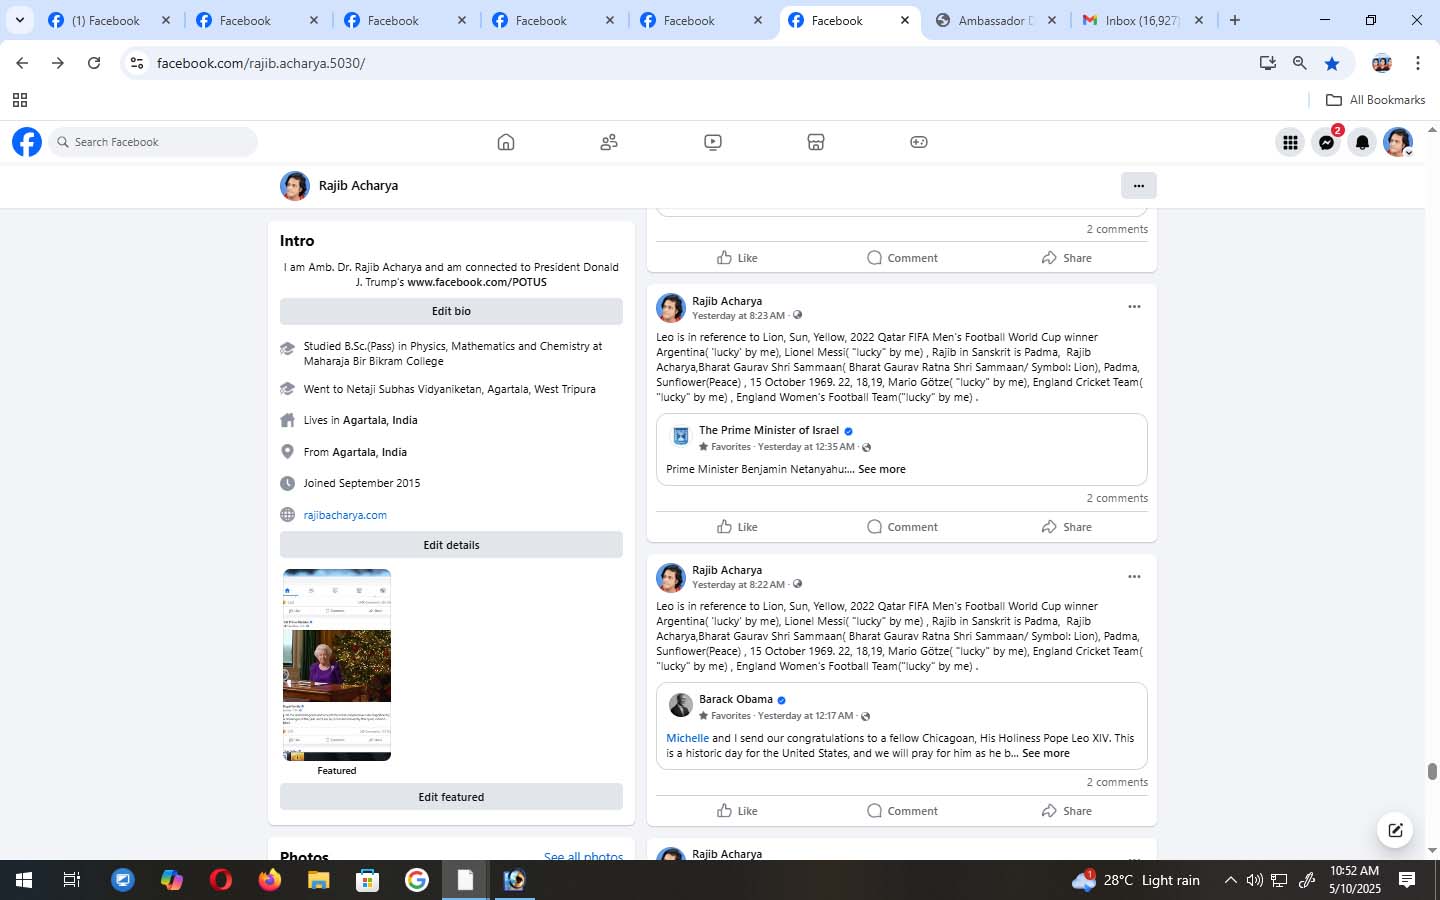
Task: Open Opera browser from taskbar
Action: (221, 880)
